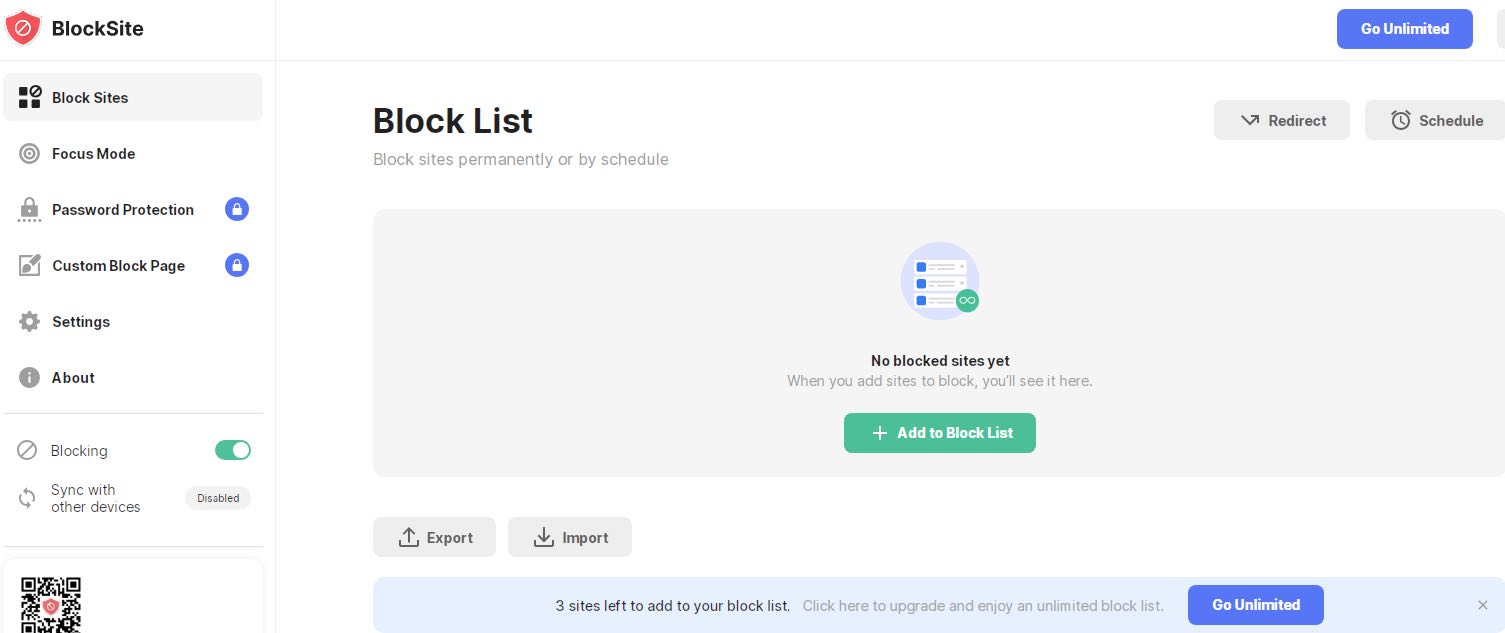Click the sync arrows icon

[27, 498]
